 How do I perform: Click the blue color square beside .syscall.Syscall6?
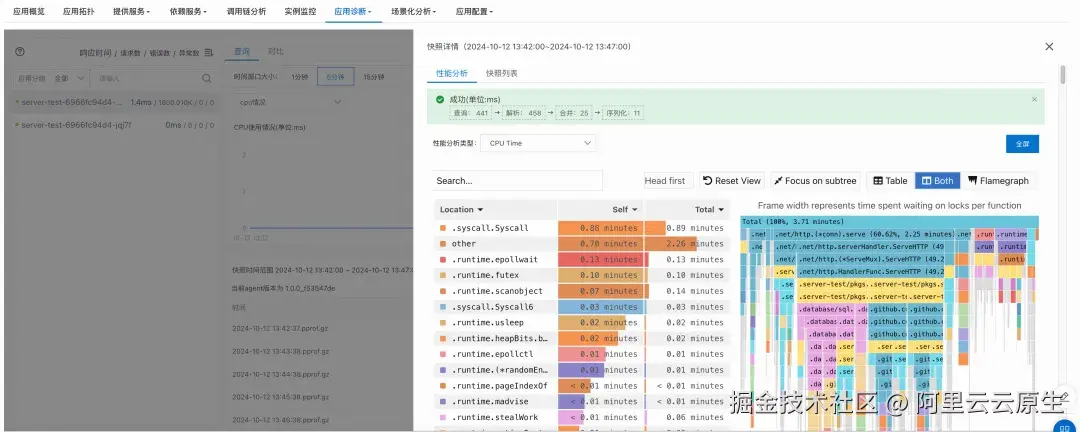tap(442, 307)
